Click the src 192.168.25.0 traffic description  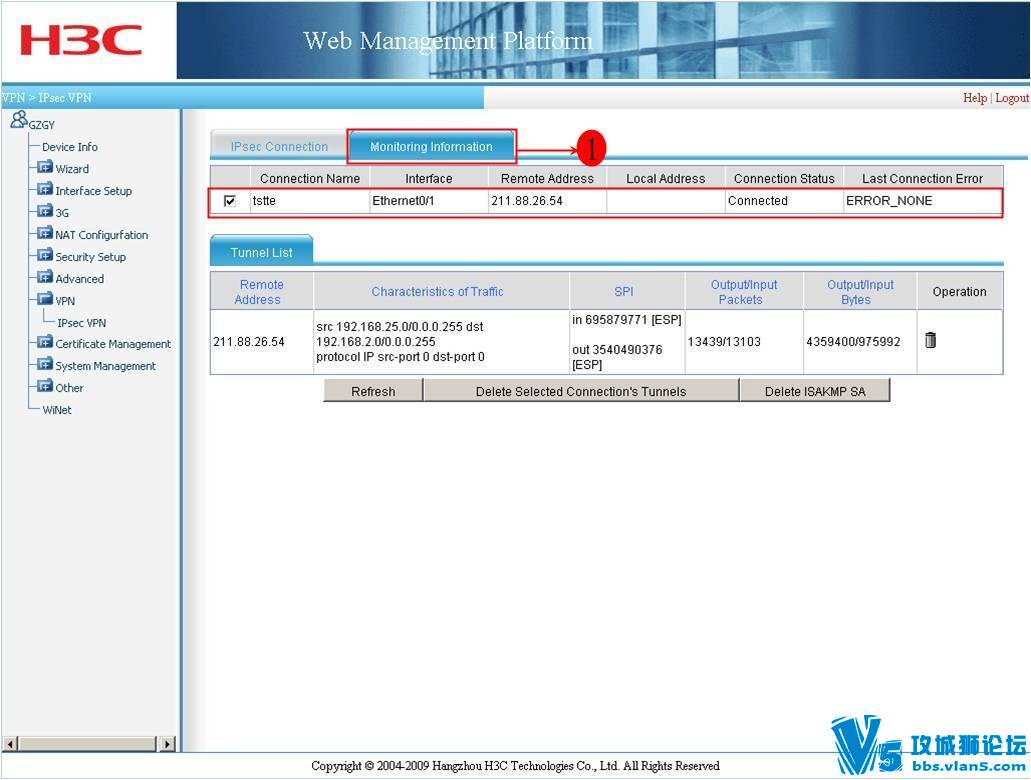[400, 341]
